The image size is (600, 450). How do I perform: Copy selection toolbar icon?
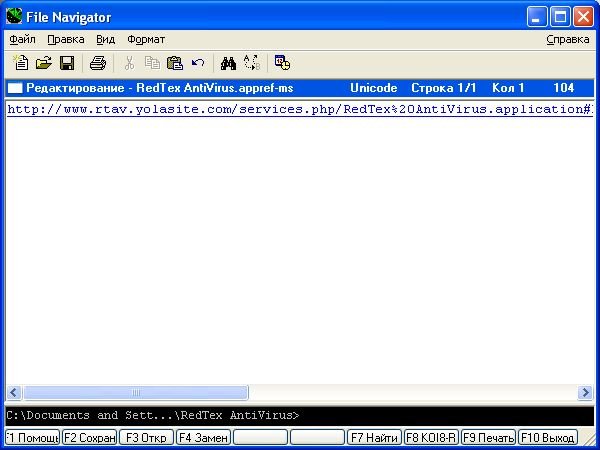click(152, 63)
